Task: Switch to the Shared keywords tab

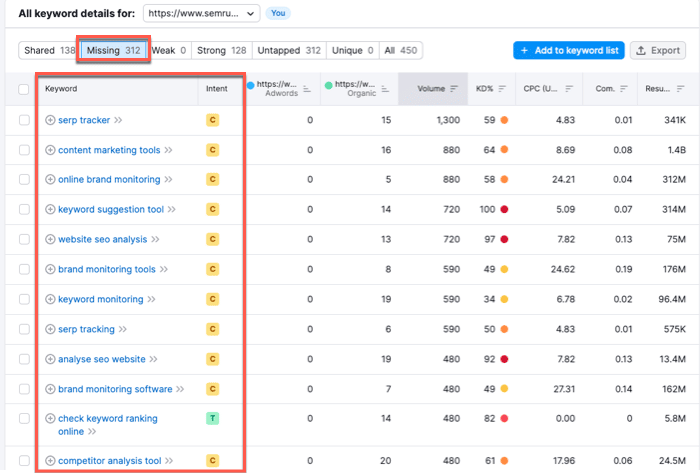Action: [x=48, y=50]
